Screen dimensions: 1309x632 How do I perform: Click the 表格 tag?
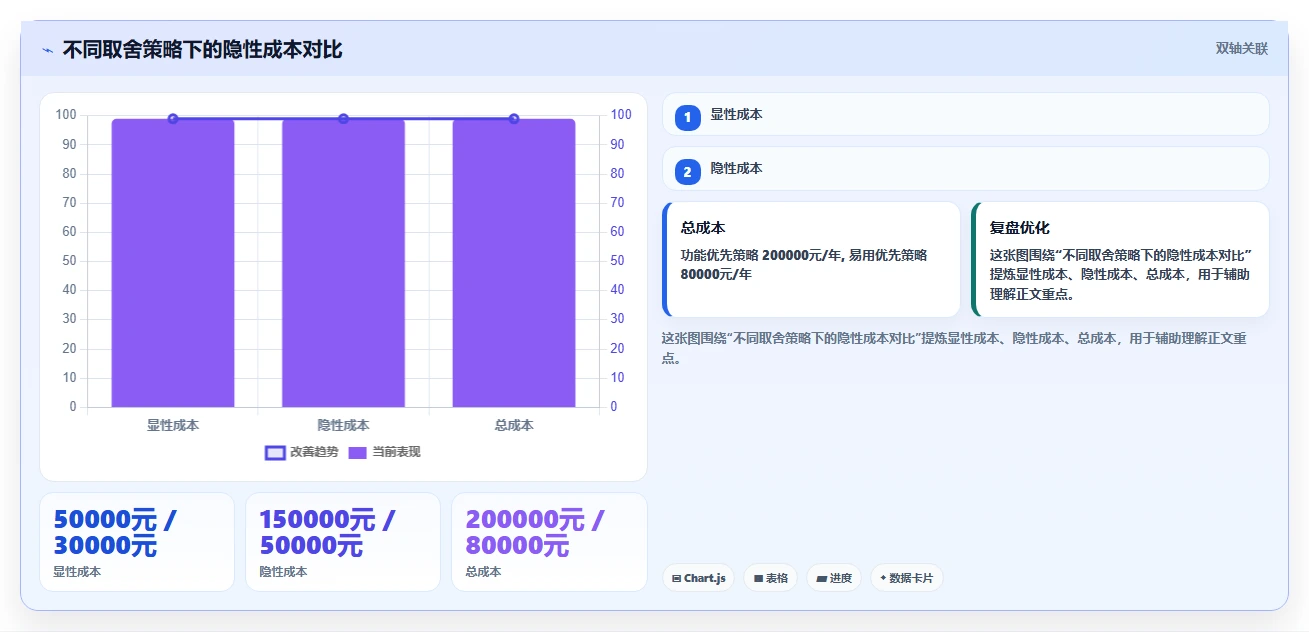[770, 578]
